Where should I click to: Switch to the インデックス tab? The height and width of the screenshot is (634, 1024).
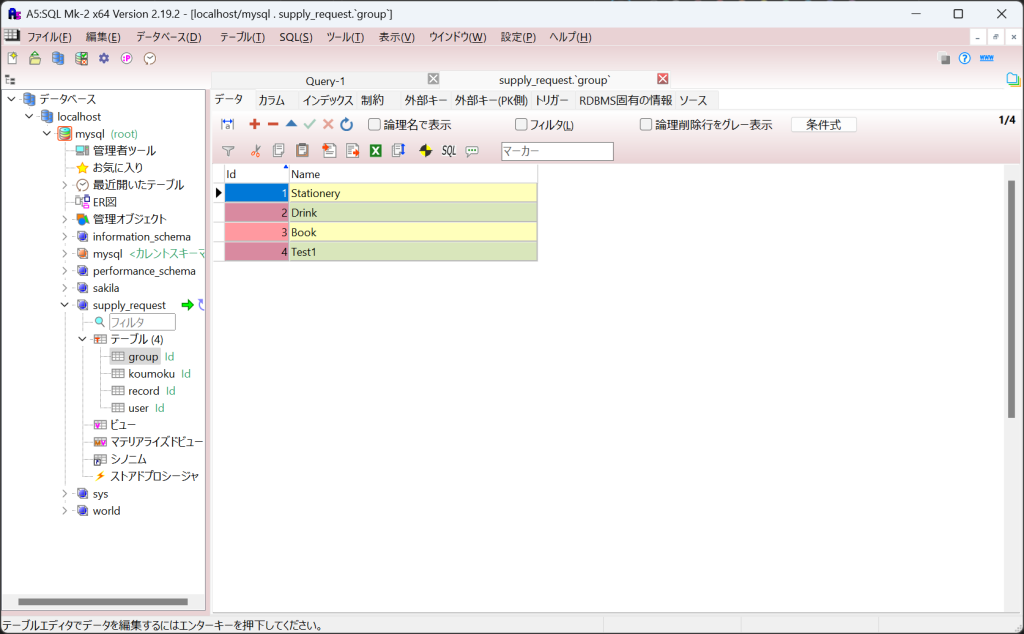(328, 100)
